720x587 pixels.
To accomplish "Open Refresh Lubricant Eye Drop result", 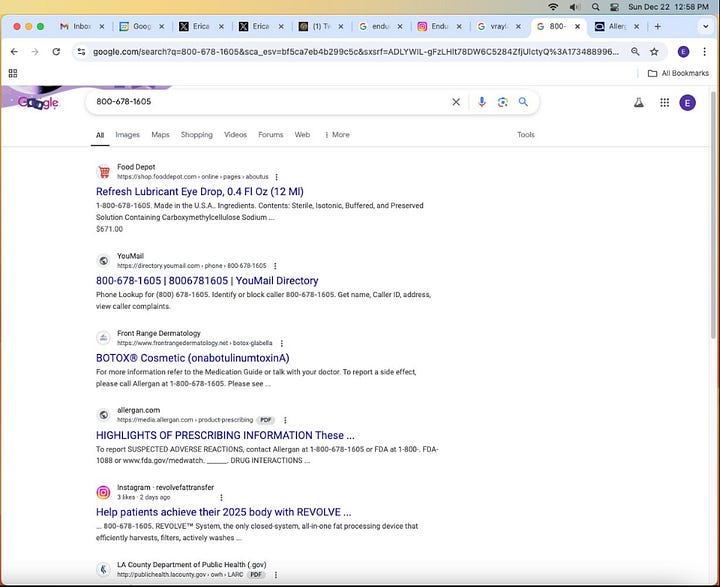I will point(200,192).
